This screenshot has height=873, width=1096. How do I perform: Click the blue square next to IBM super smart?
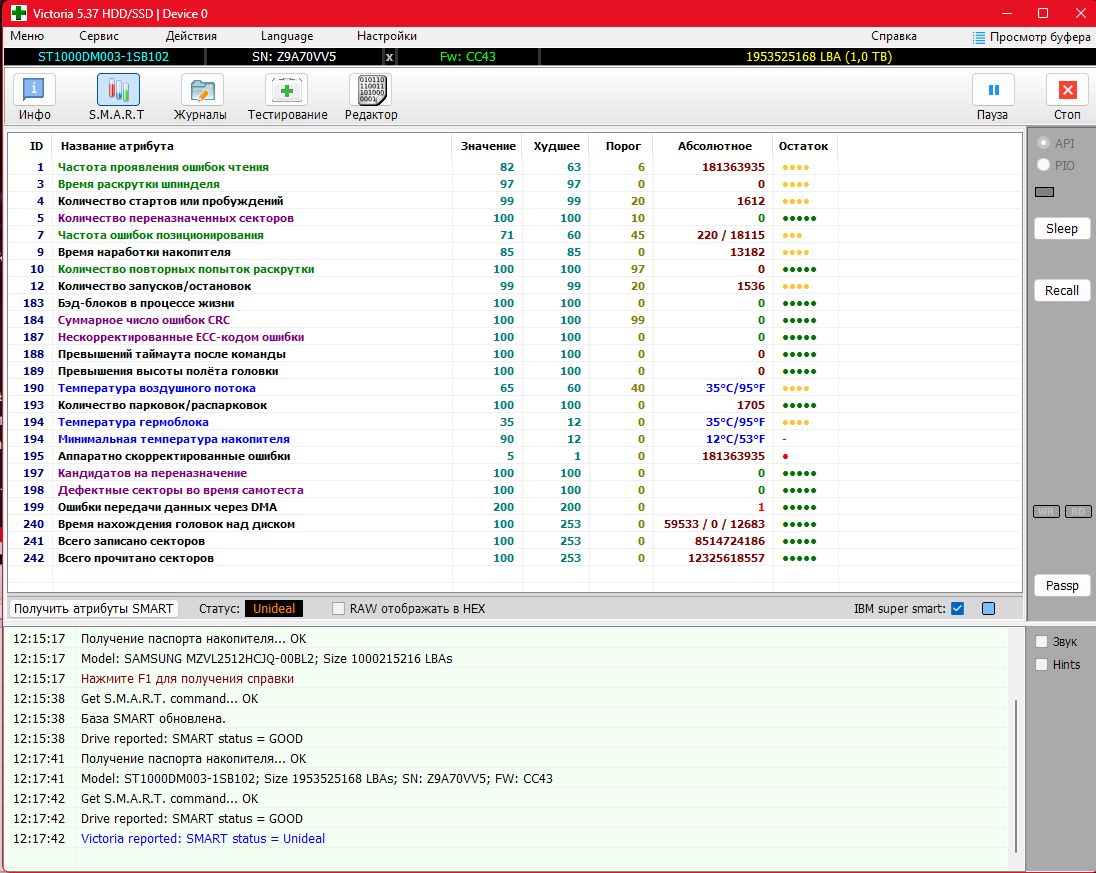click(989, 608)
